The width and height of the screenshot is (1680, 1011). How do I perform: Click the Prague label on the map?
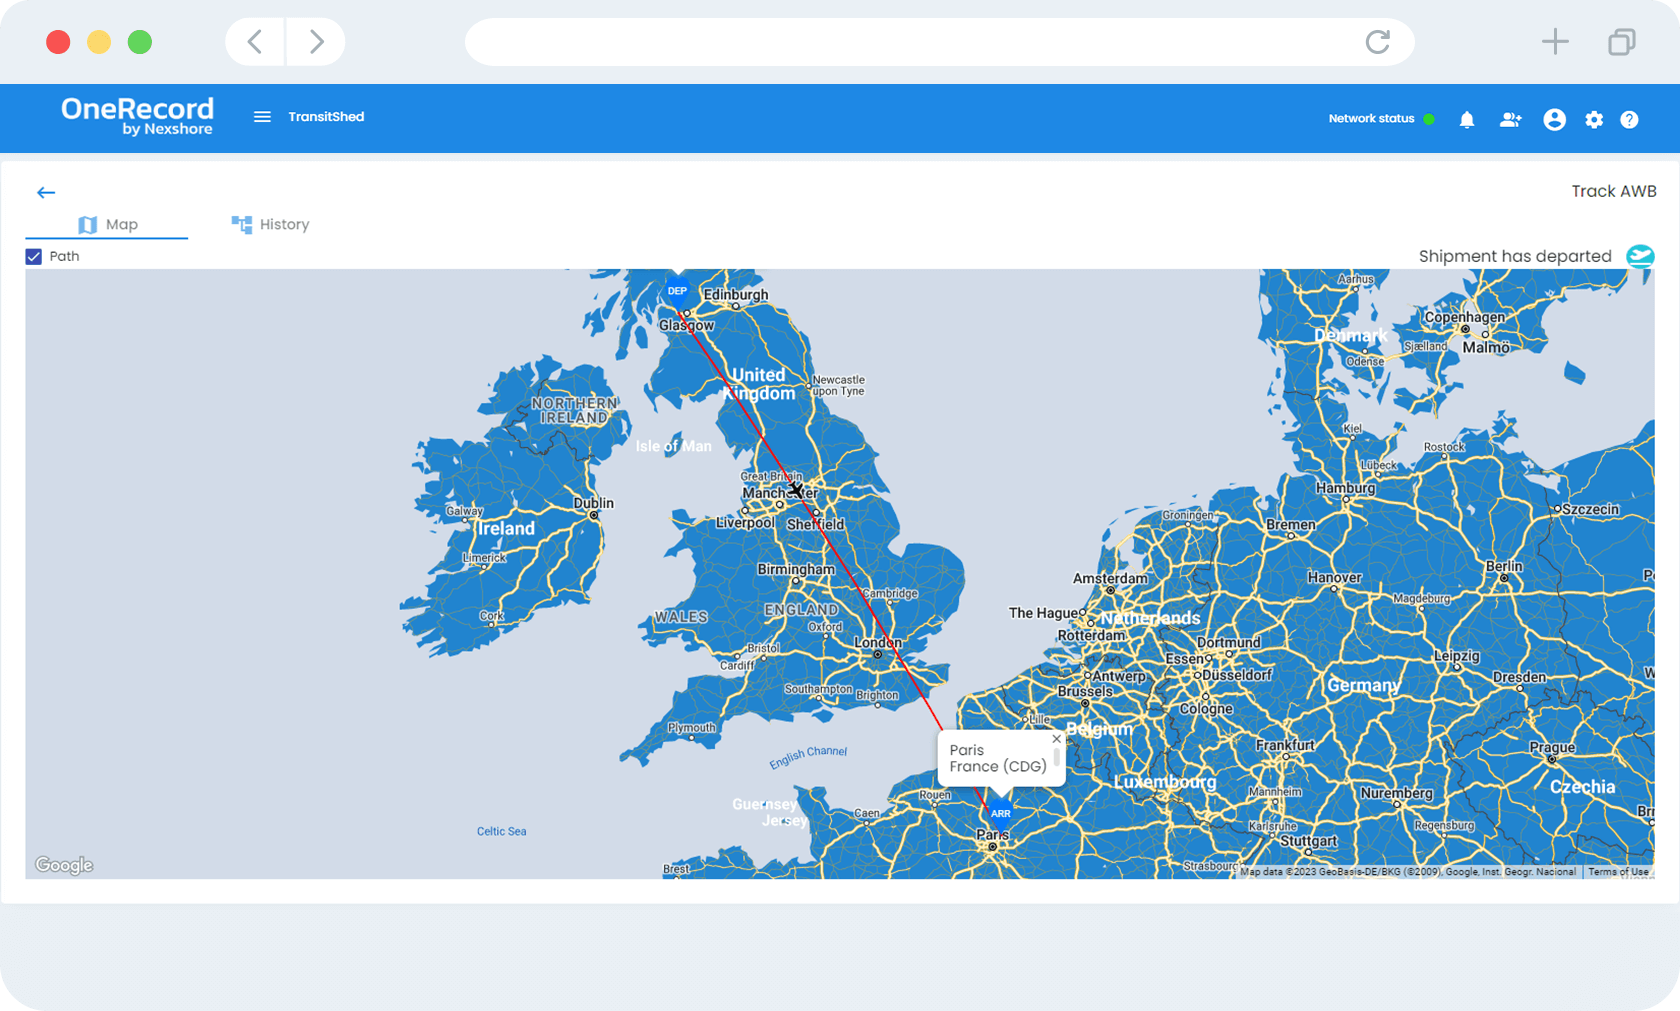click(1552, 747)
